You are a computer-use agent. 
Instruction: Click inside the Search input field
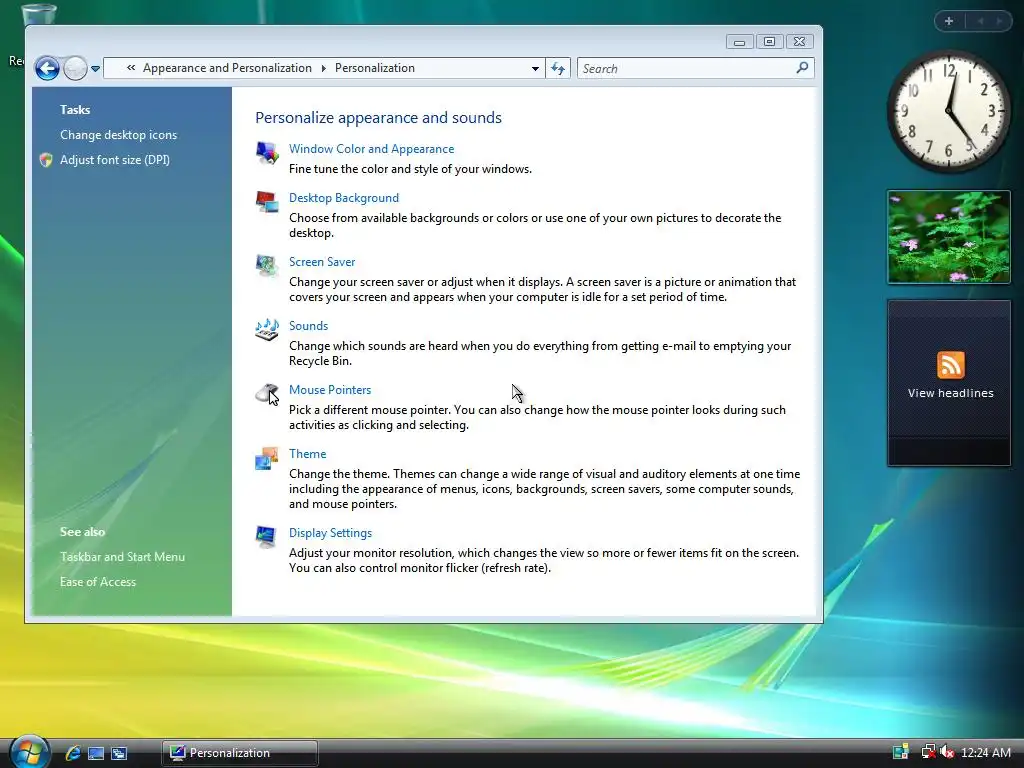tap(686, 68)
